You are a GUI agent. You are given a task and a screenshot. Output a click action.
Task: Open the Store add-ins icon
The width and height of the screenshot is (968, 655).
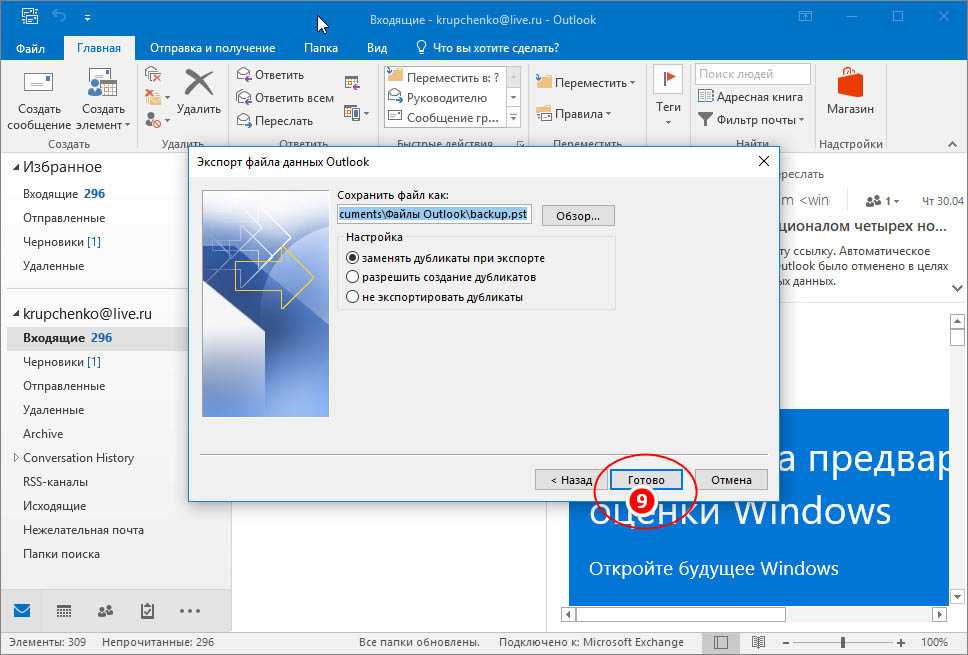coord(849,84)
